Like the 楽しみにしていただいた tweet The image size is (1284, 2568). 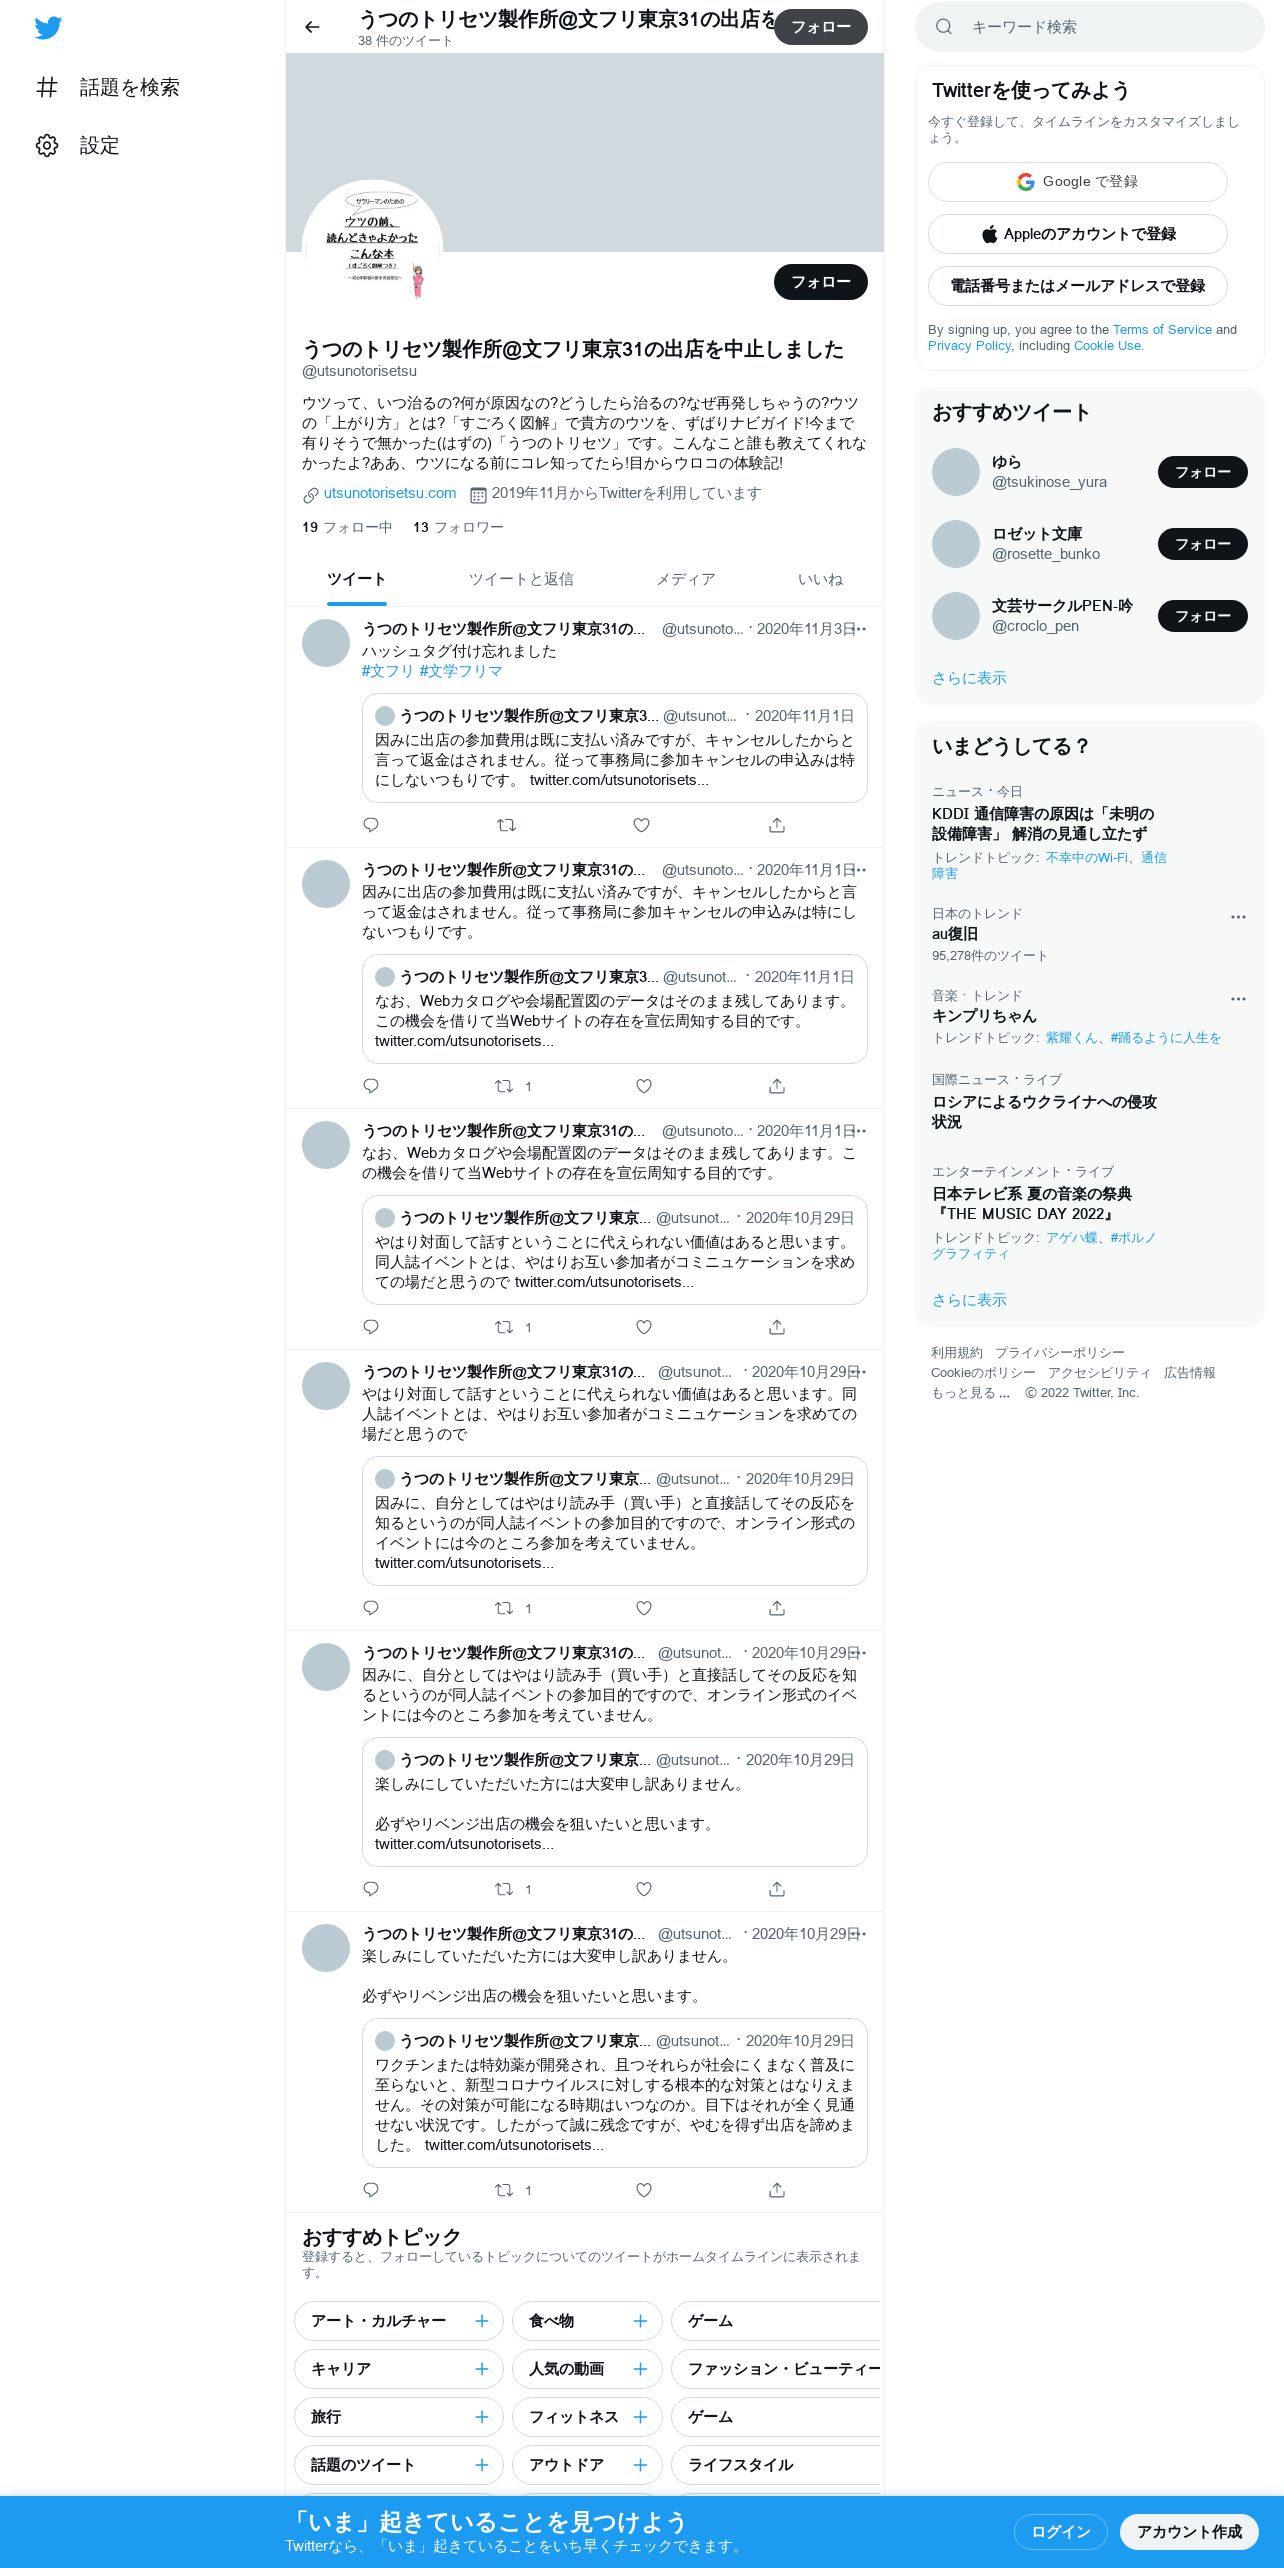tap(644, 2190)
